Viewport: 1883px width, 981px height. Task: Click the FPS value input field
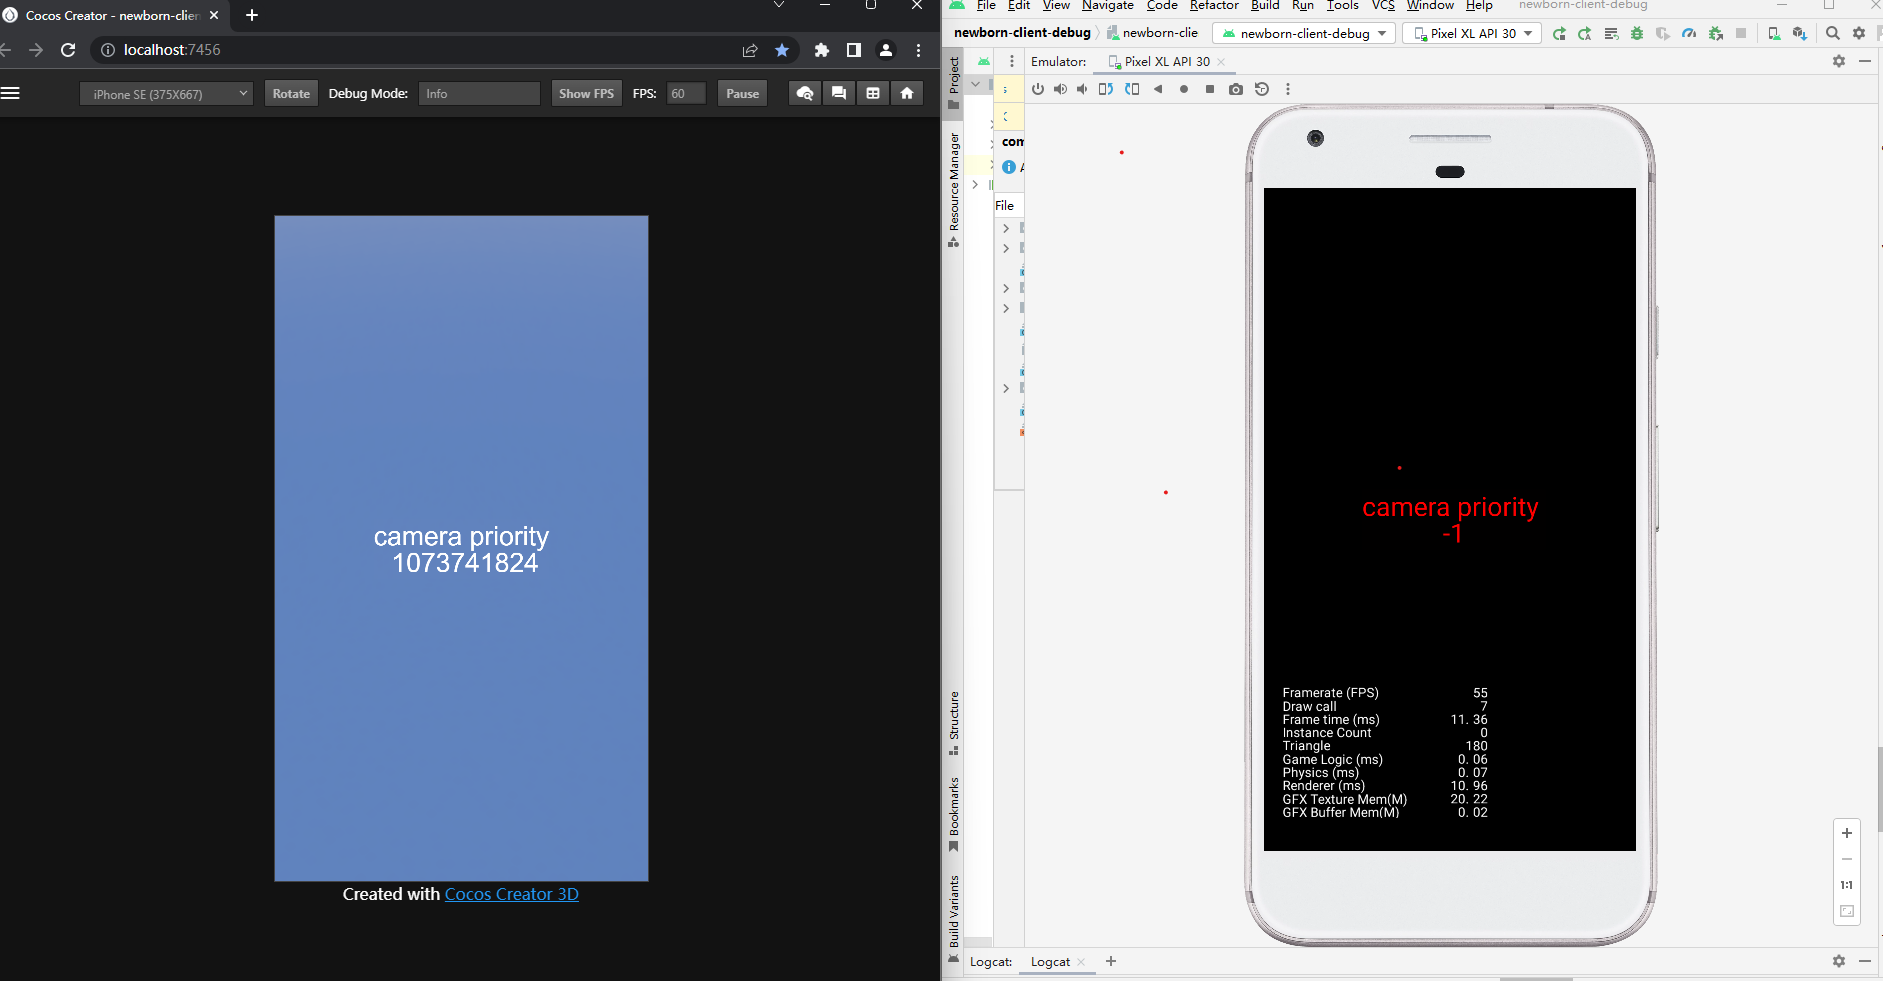[685, 92]
